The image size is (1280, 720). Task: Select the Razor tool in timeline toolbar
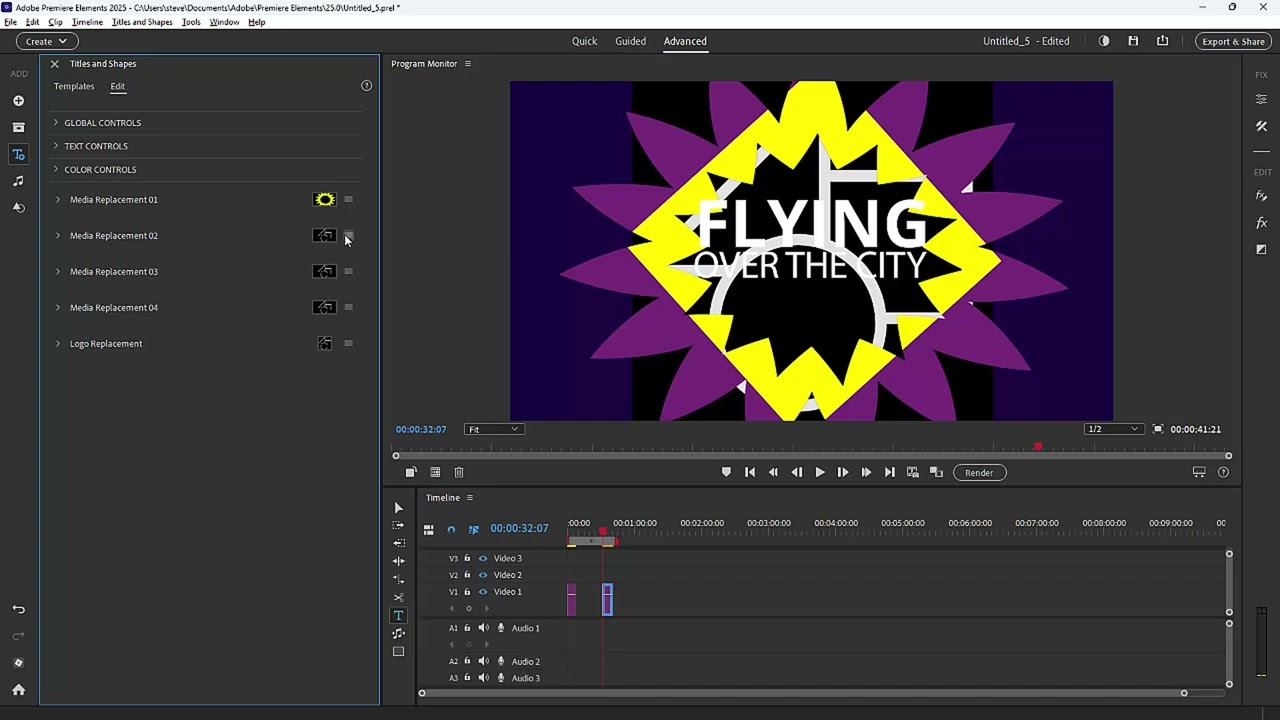pos(398,598)
